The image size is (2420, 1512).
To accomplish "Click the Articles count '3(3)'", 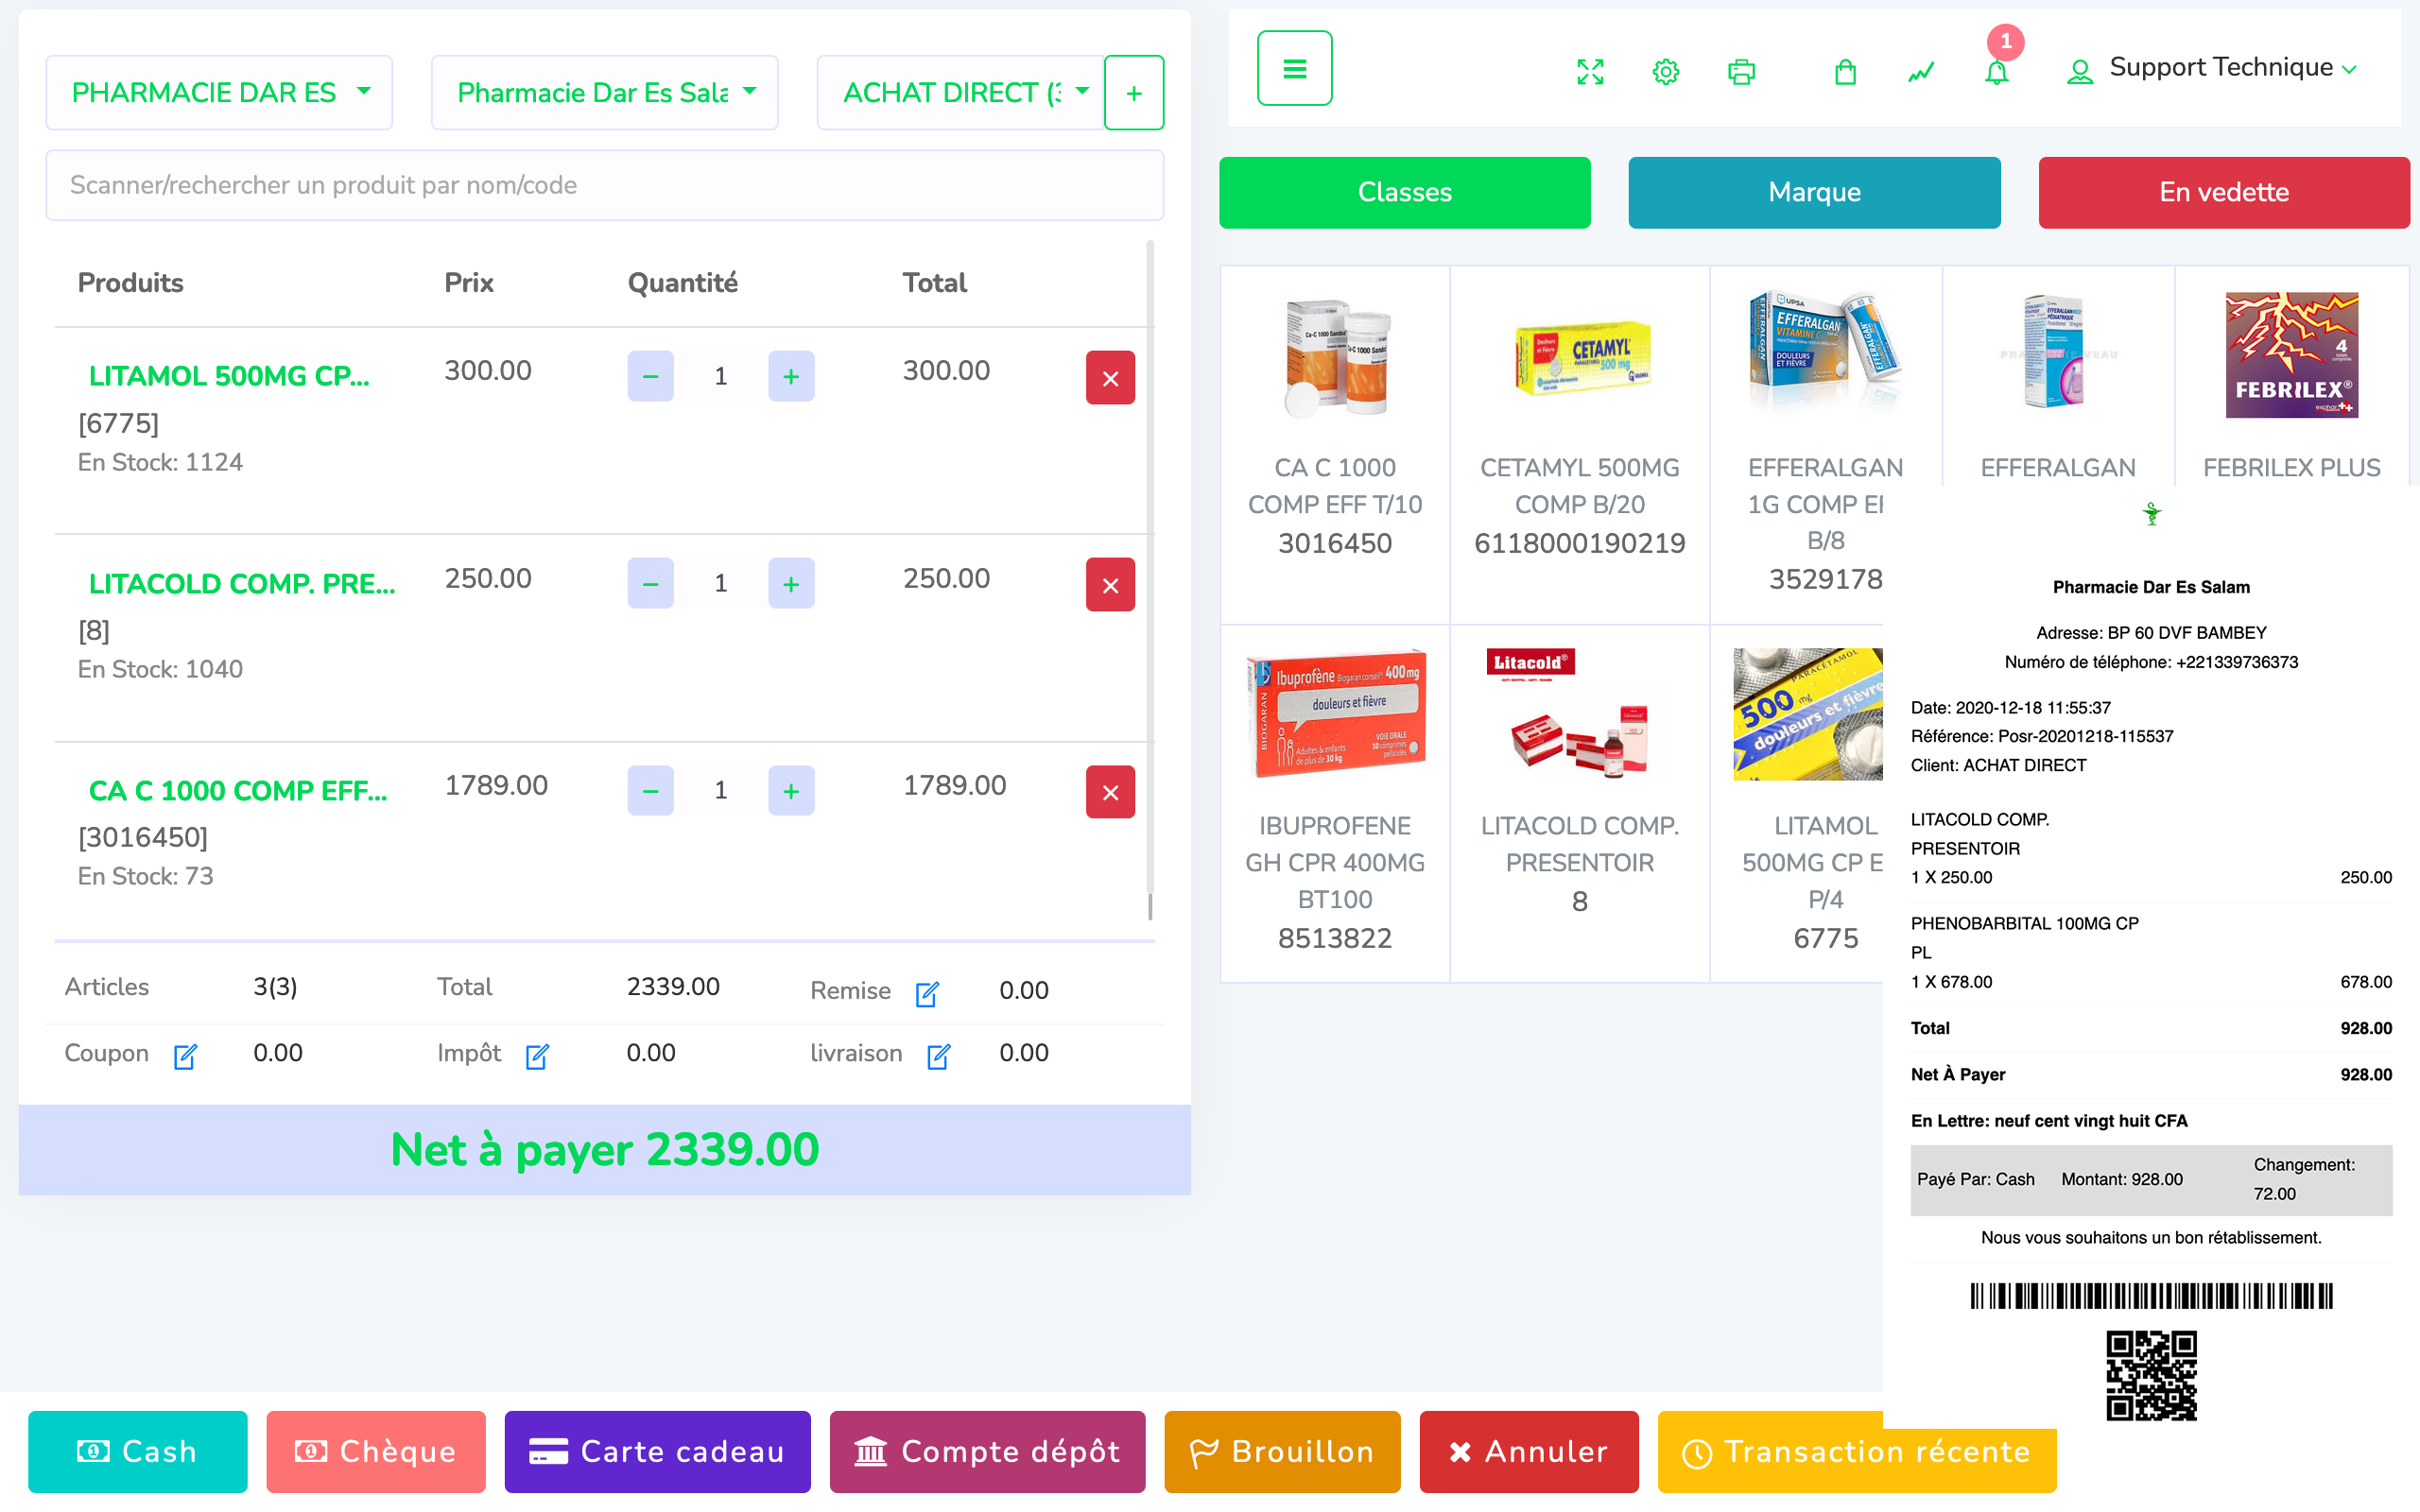I will click(x=275, y=987).
